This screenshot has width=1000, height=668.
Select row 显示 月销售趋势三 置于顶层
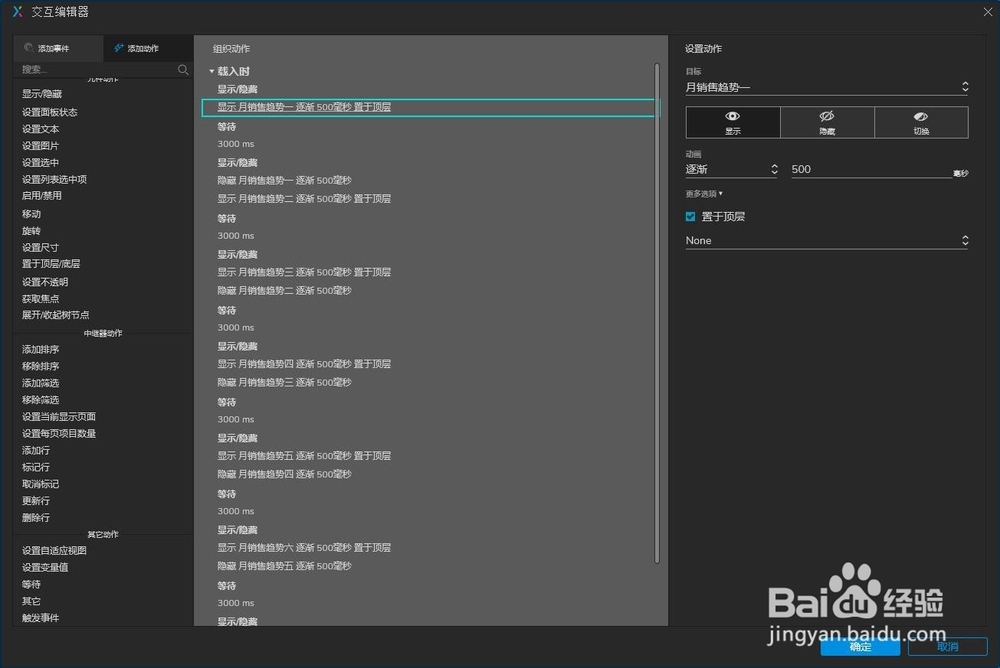[304, 272]
